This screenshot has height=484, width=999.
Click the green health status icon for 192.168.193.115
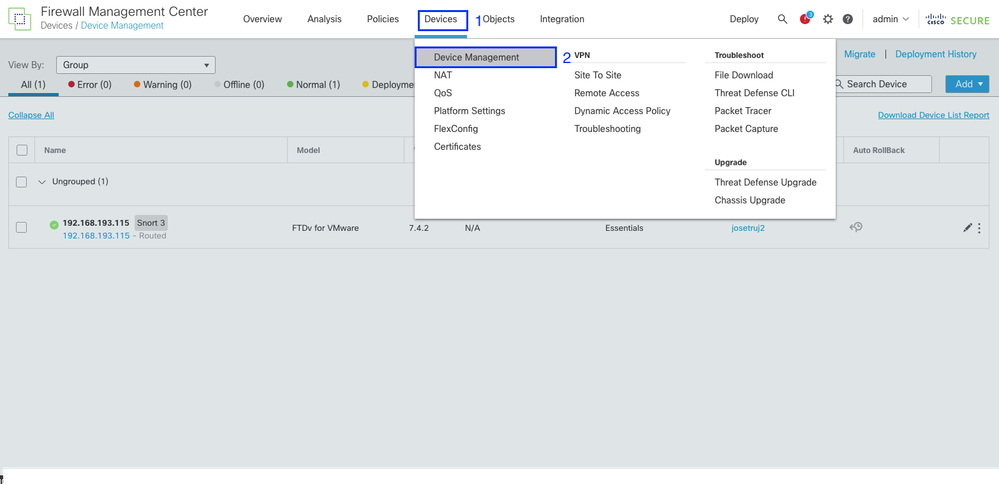[x=54, y=224]
